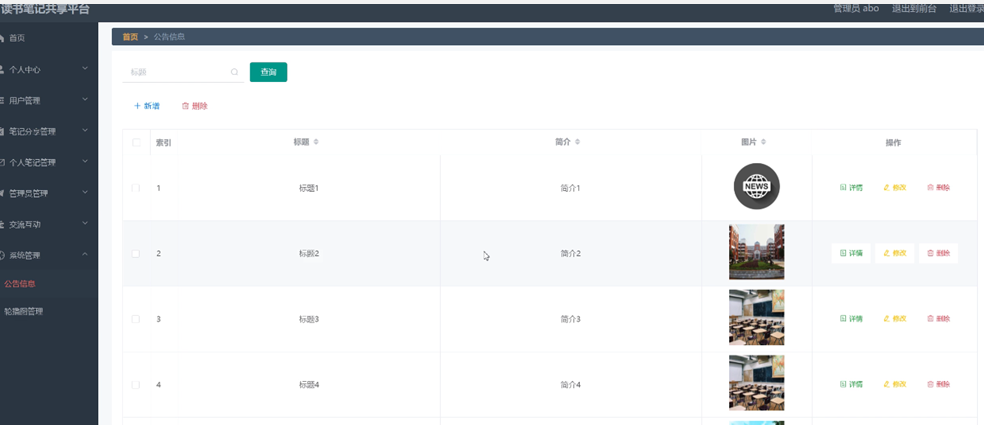
Task: Click 修改 for row 标题4
Action: 895,384
